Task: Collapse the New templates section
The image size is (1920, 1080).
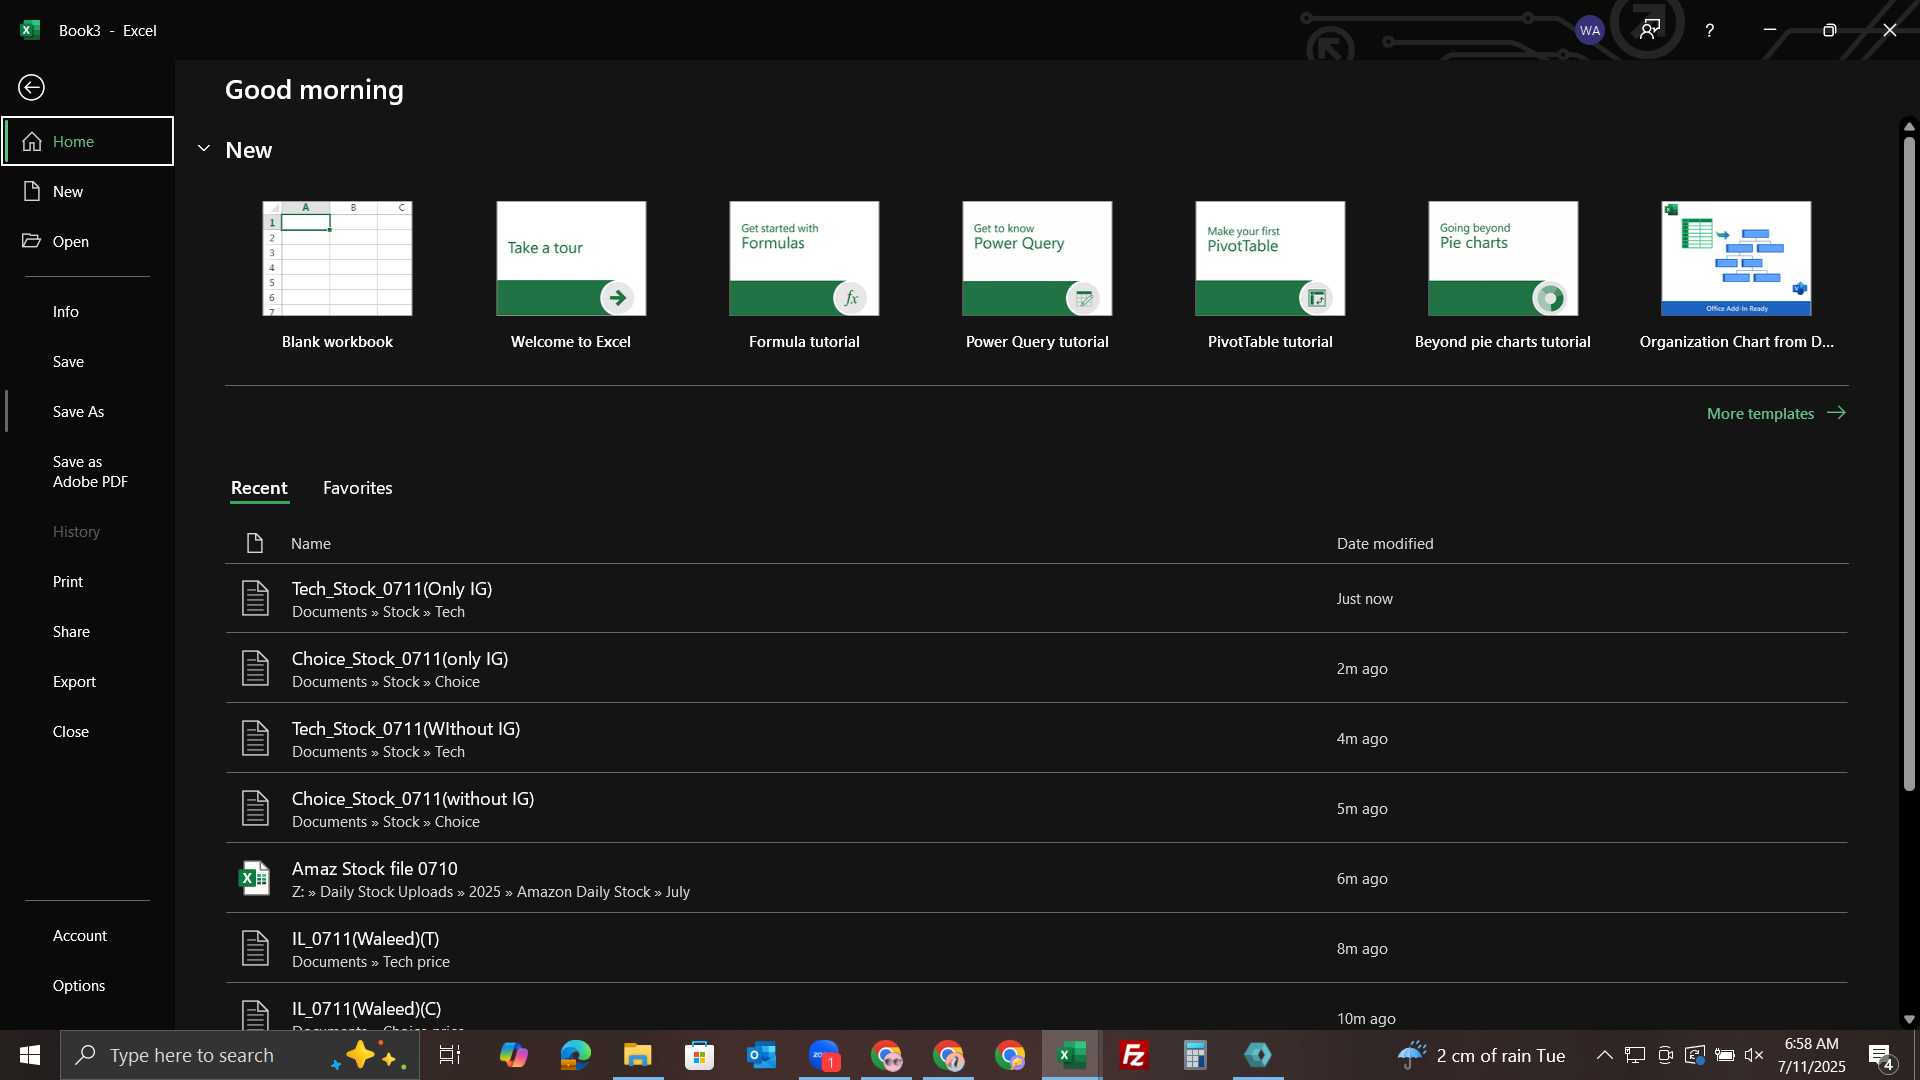Action: [x=204, y=149]
